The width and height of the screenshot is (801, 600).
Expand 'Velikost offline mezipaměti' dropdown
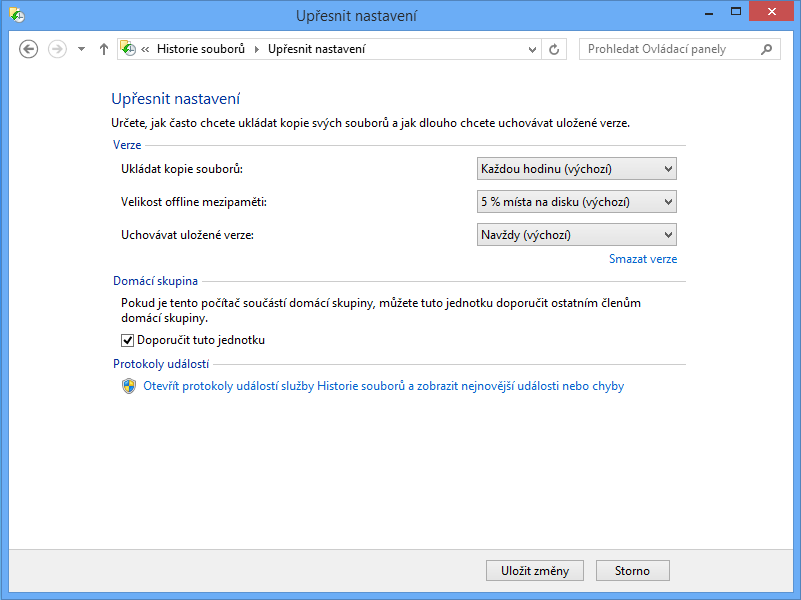coord(577,202)
